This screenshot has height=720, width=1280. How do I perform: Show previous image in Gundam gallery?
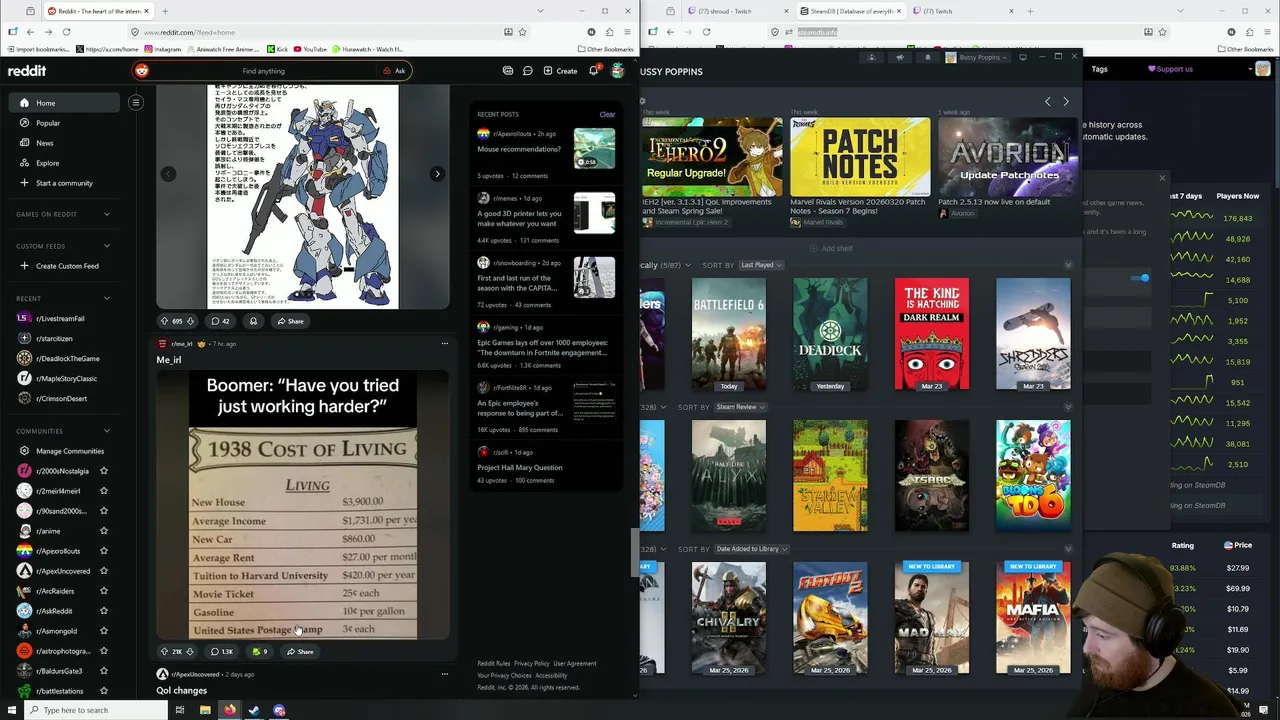168,174
